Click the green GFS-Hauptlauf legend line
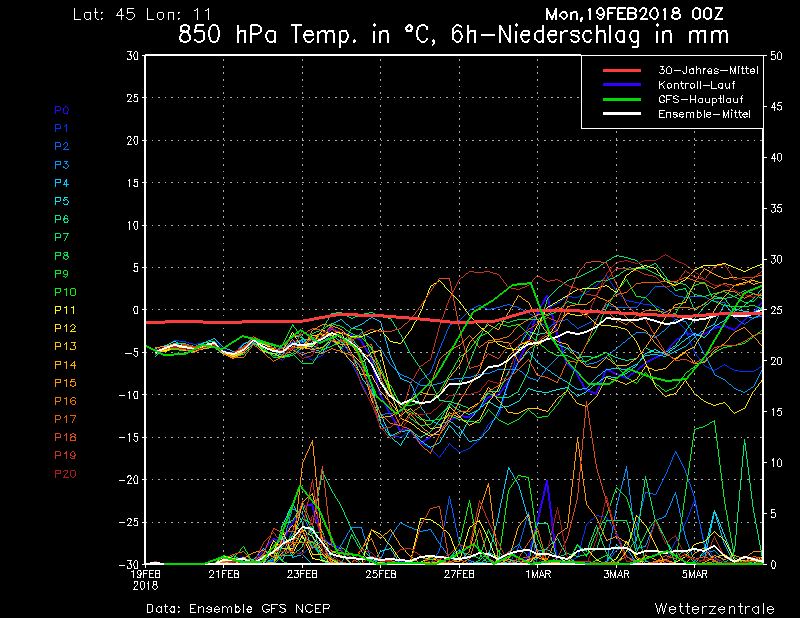Viewport: 800px width, 618px height. tap(621, 99)
